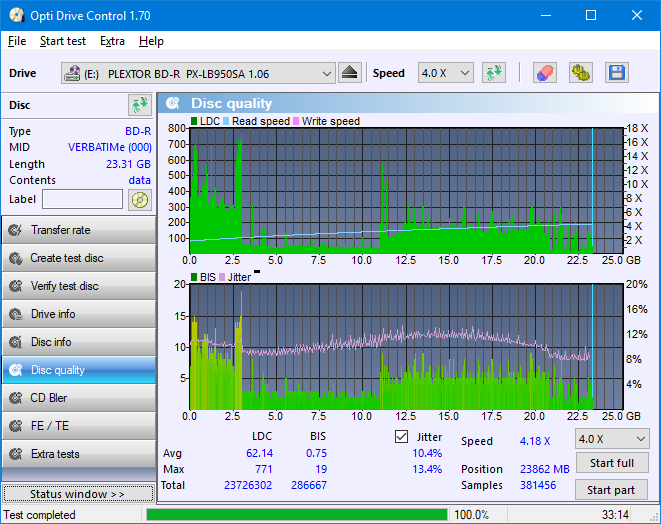Click the CD Bler sidebar icon
The height and width of the screenshot is (524, 661).
[16, 398]
